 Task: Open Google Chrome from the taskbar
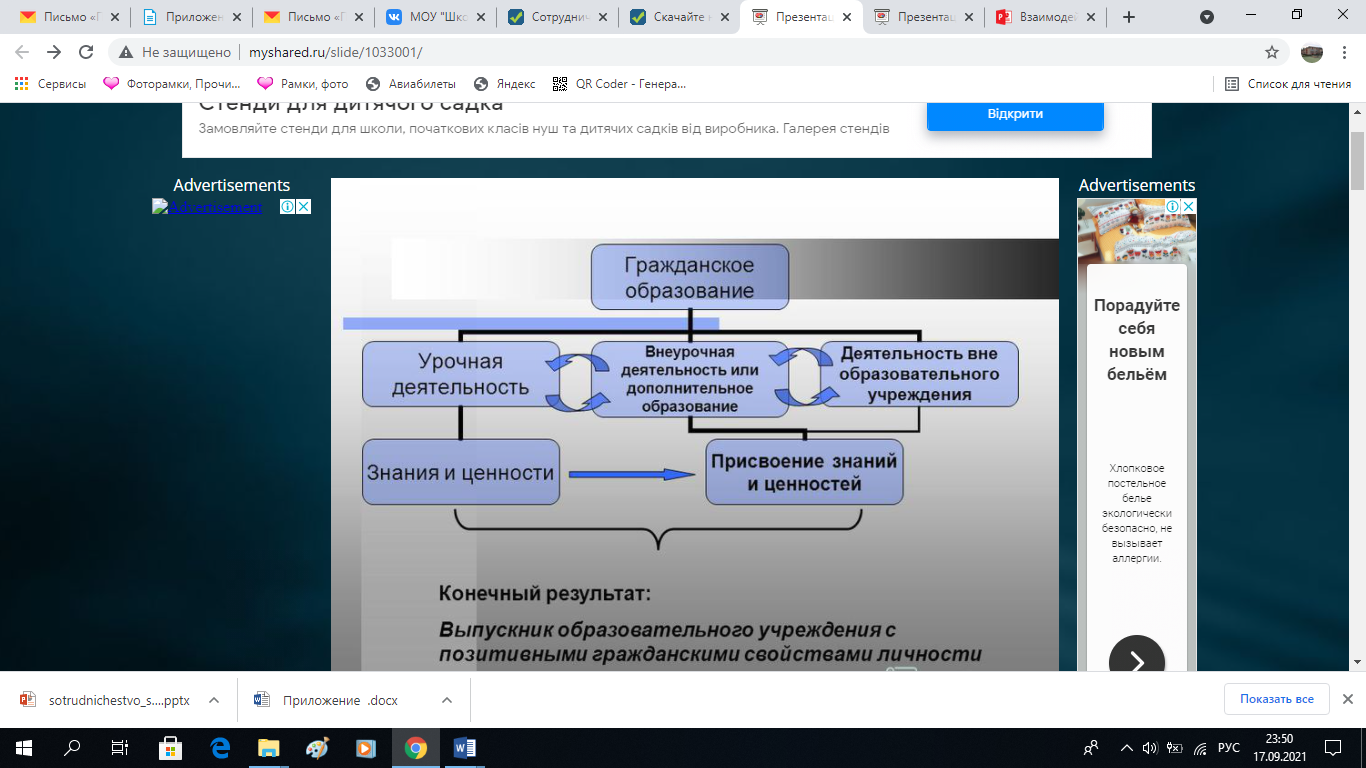[416, 748]
